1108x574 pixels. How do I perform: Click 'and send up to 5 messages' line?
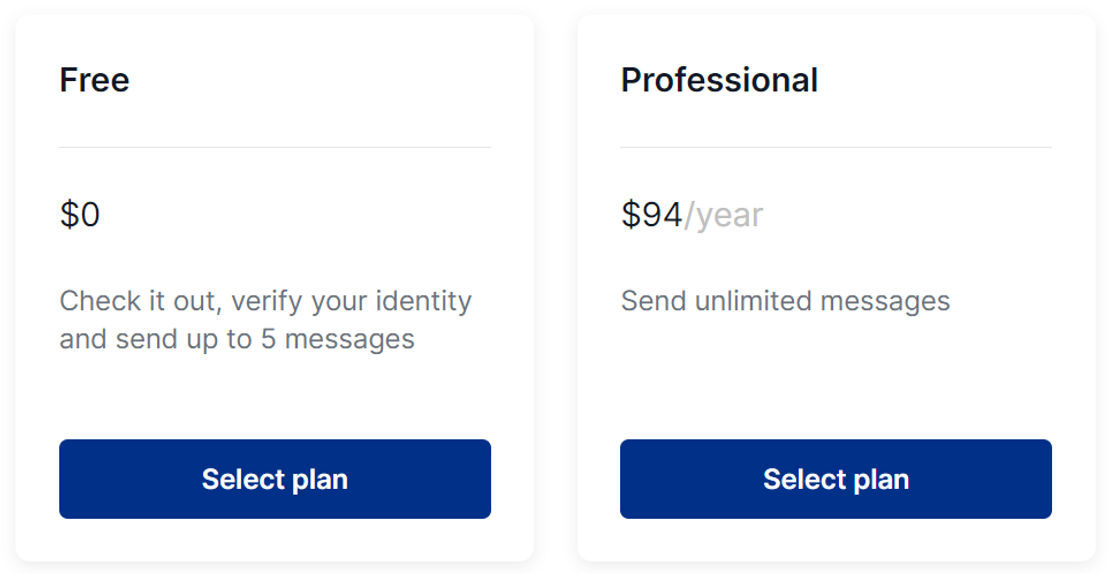click(237, 339)
